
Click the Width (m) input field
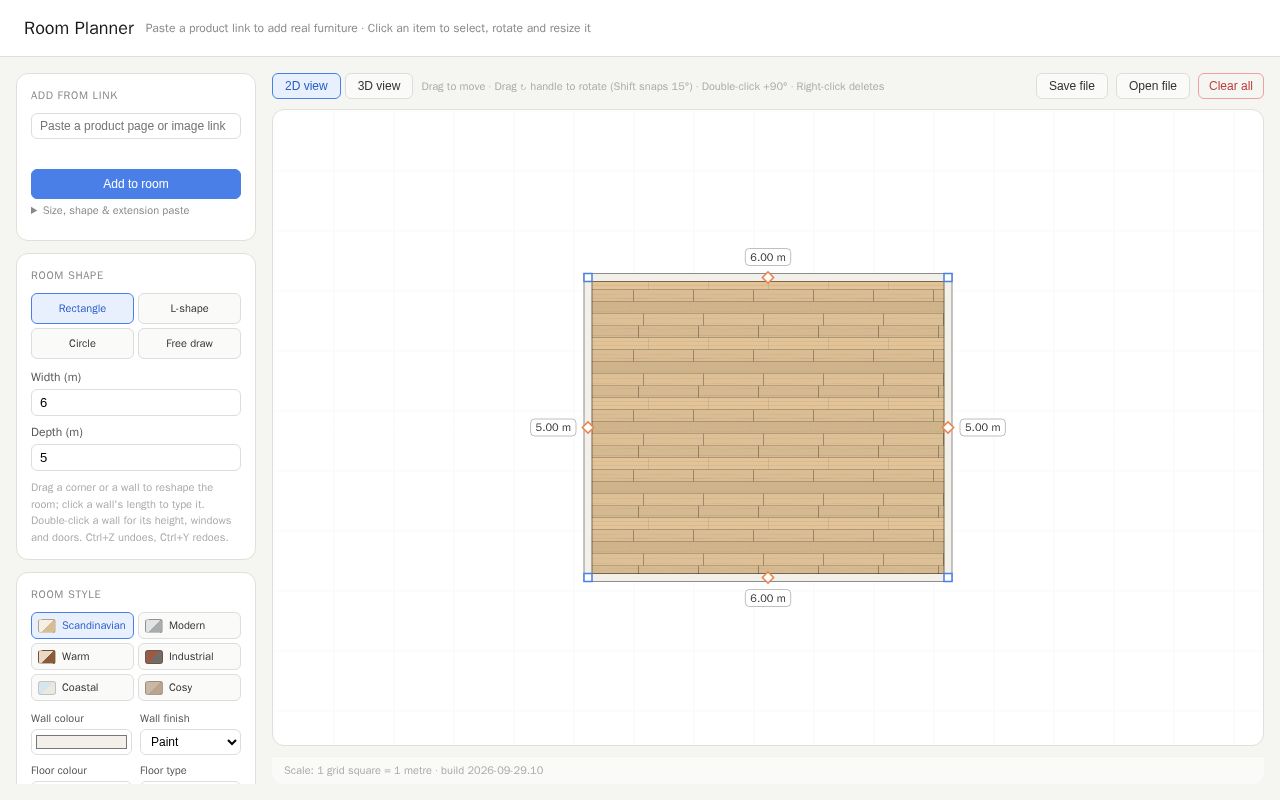[x=136, y=403]
